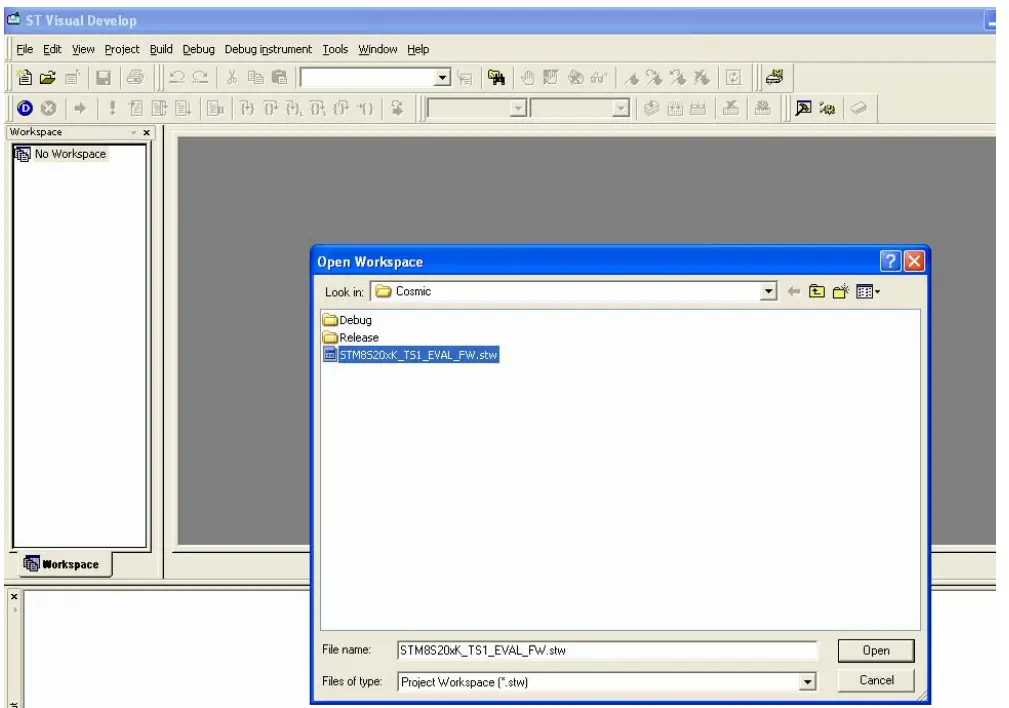
Task: Click the exclamation mark Chip reset icon
Action: [113, 108]
